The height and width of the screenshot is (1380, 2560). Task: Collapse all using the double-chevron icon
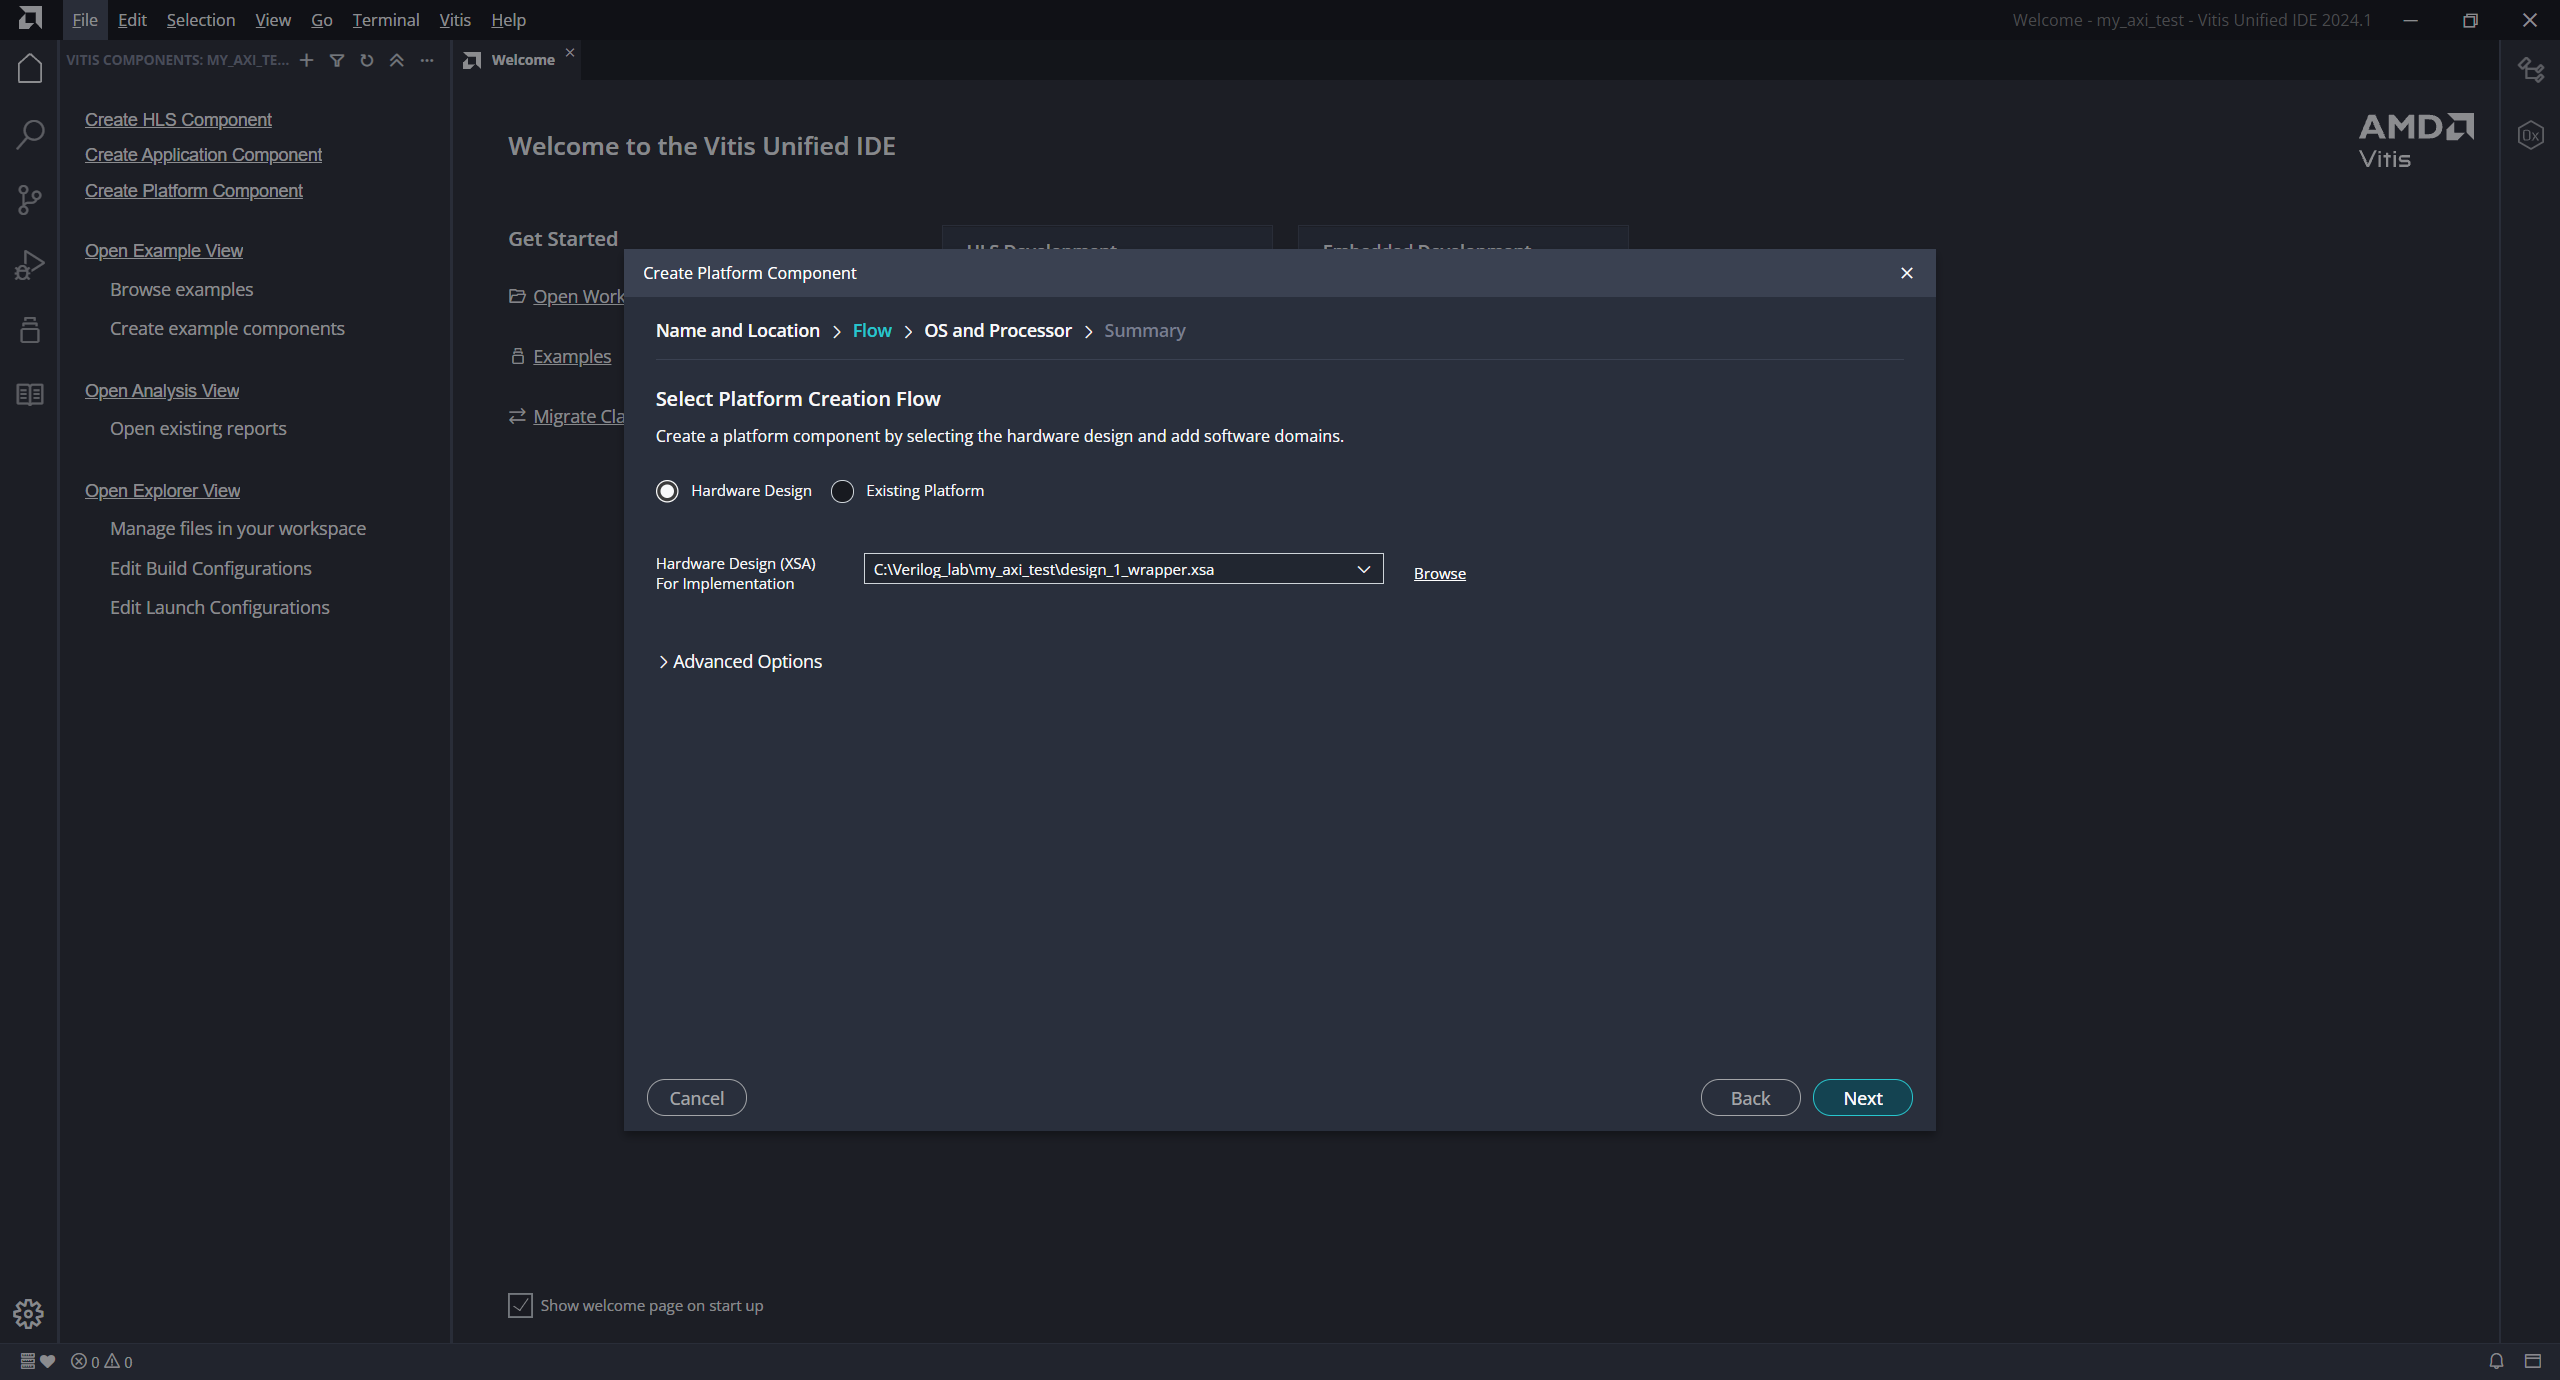click(x=397, y=61)
